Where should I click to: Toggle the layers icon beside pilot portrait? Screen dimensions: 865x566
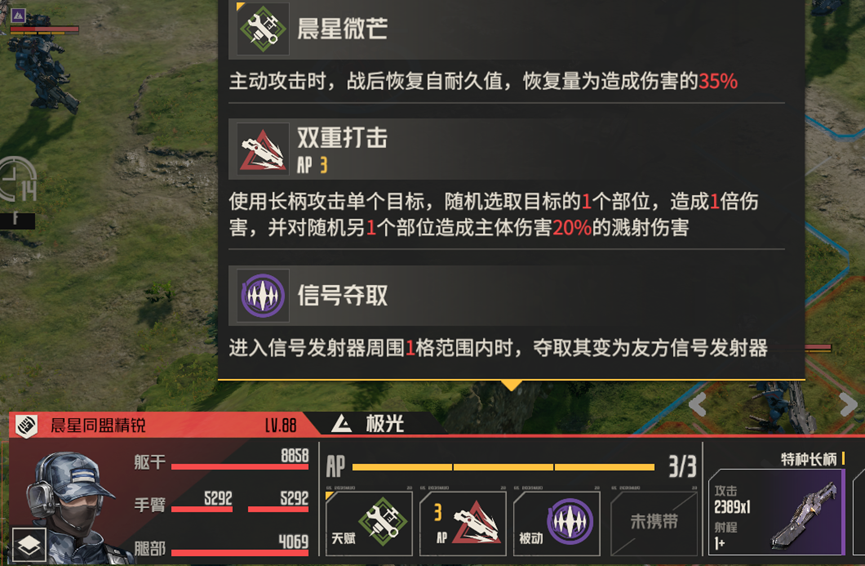point(29,545)
